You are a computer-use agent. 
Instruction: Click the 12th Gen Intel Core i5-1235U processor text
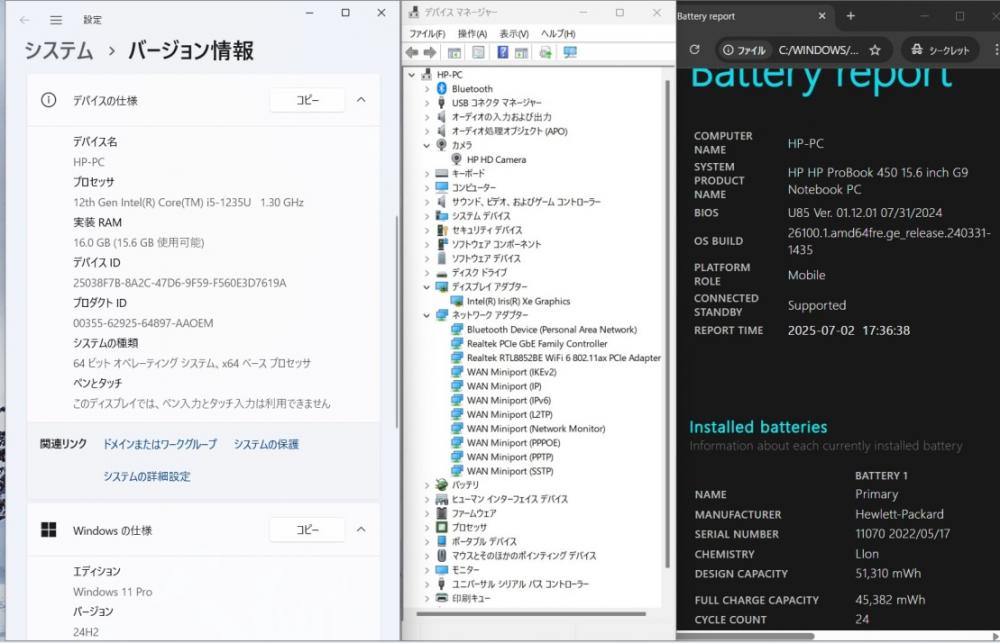click(188, 202)
